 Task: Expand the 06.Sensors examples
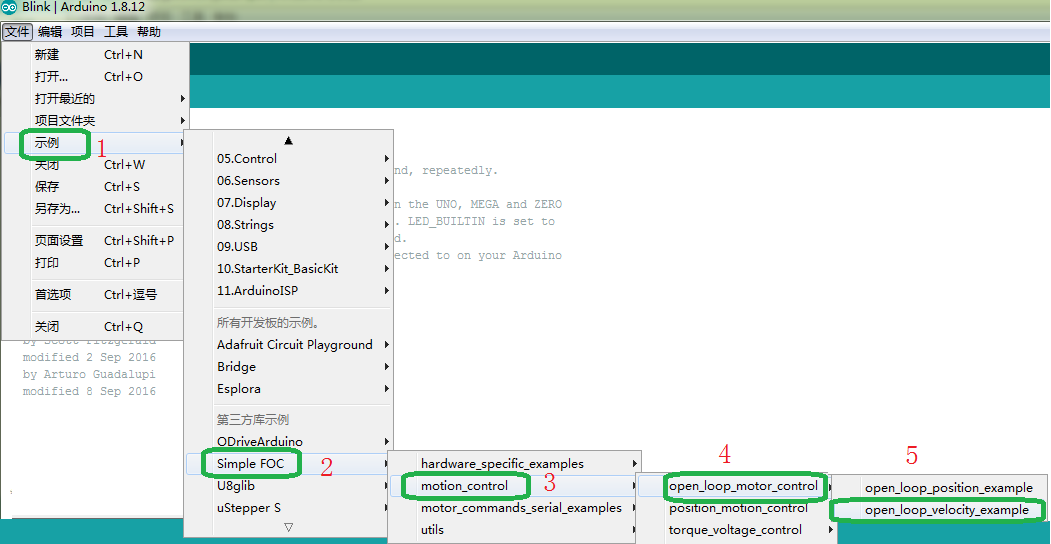[289, 181]
